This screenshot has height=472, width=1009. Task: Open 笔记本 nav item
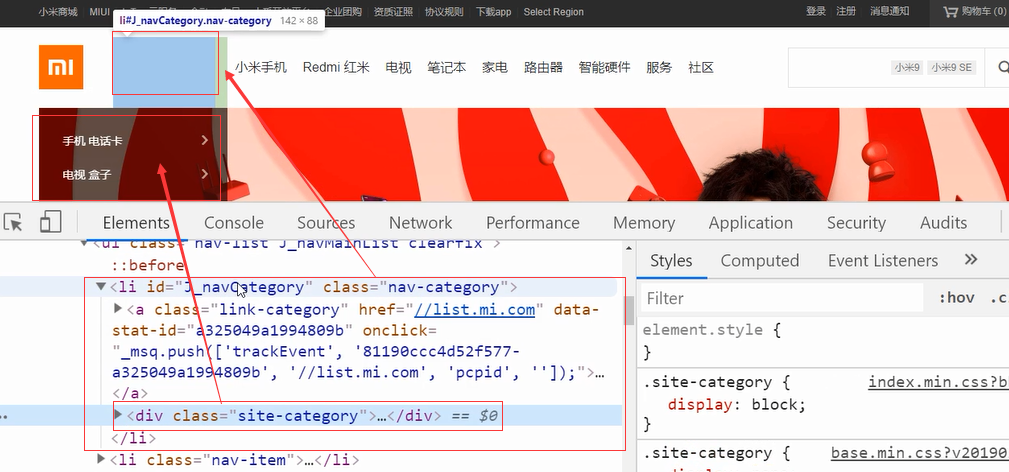click(x=447, y=67)
